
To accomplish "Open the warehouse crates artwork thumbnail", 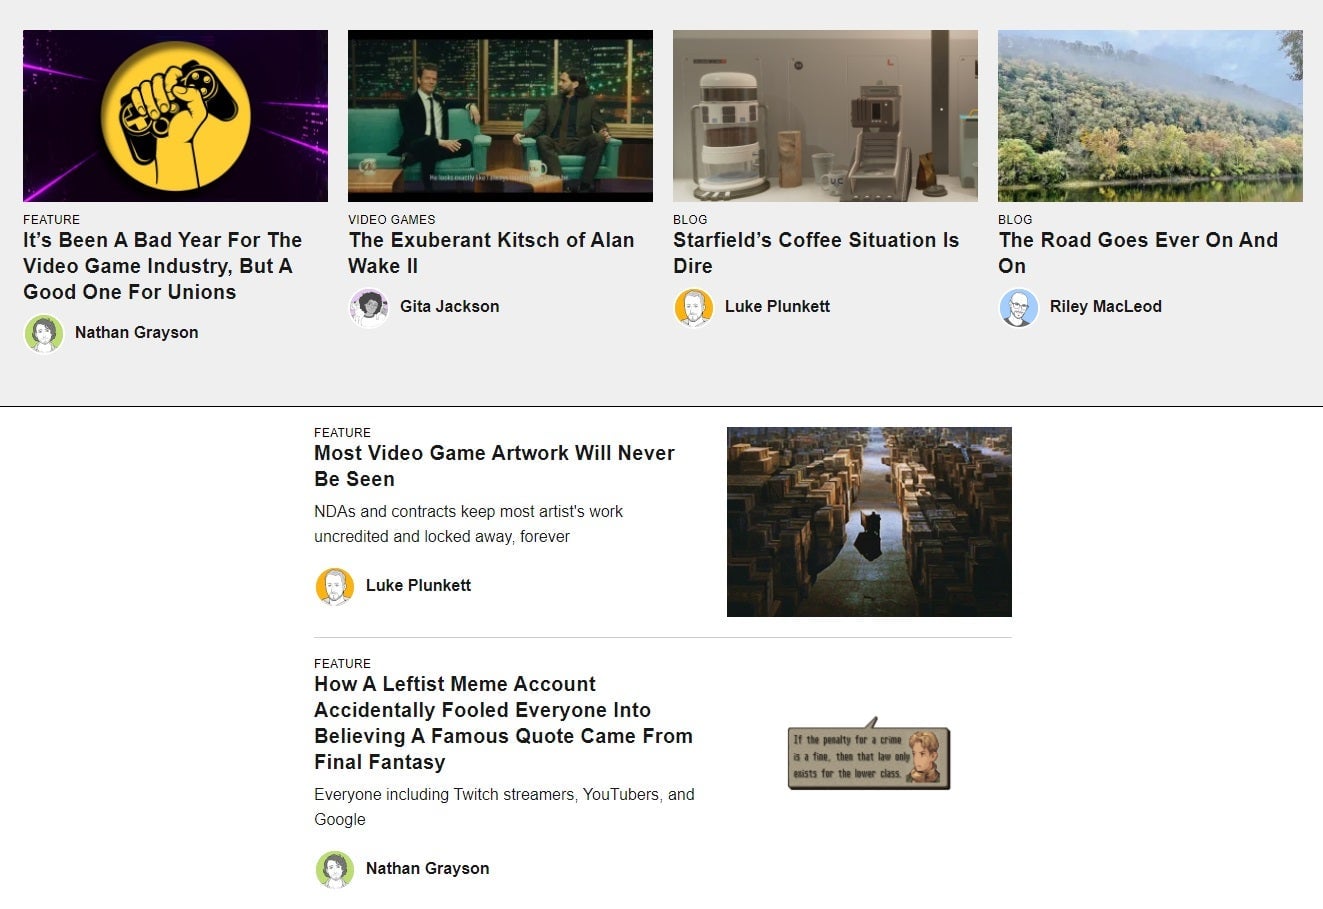I will pos(869,522).
